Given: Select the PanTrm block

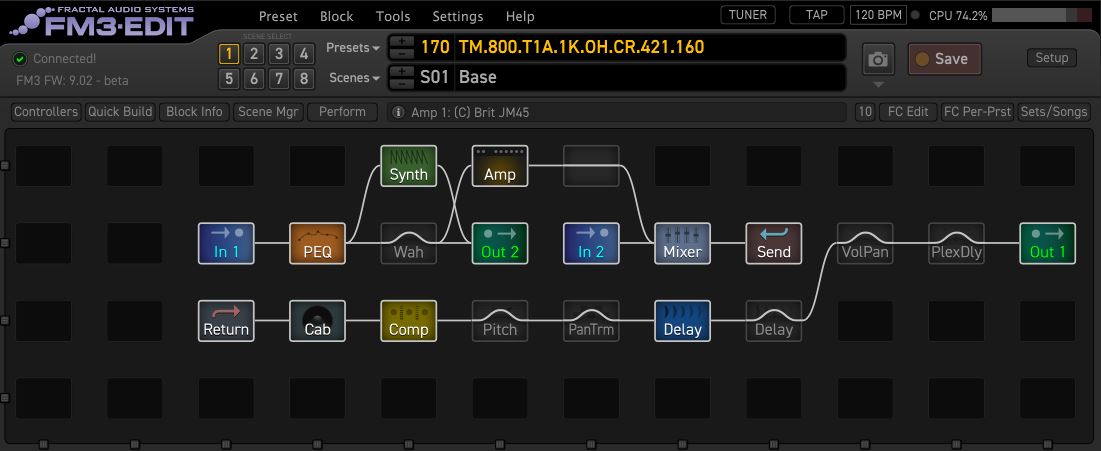Looking at the screenshot, I should pyautogui.click(x=591, y=320).
